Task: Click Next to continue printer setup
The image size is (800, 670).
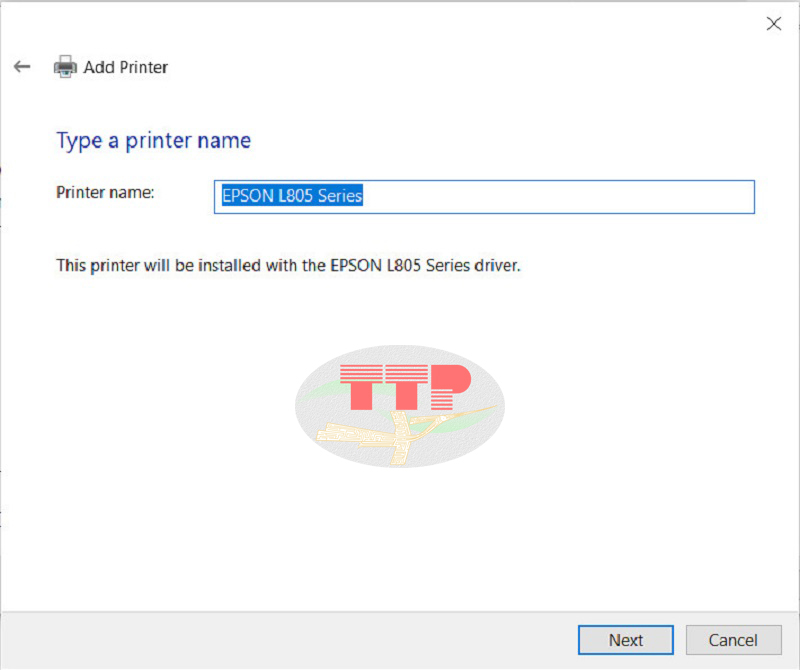Action: tap(626, 640)
